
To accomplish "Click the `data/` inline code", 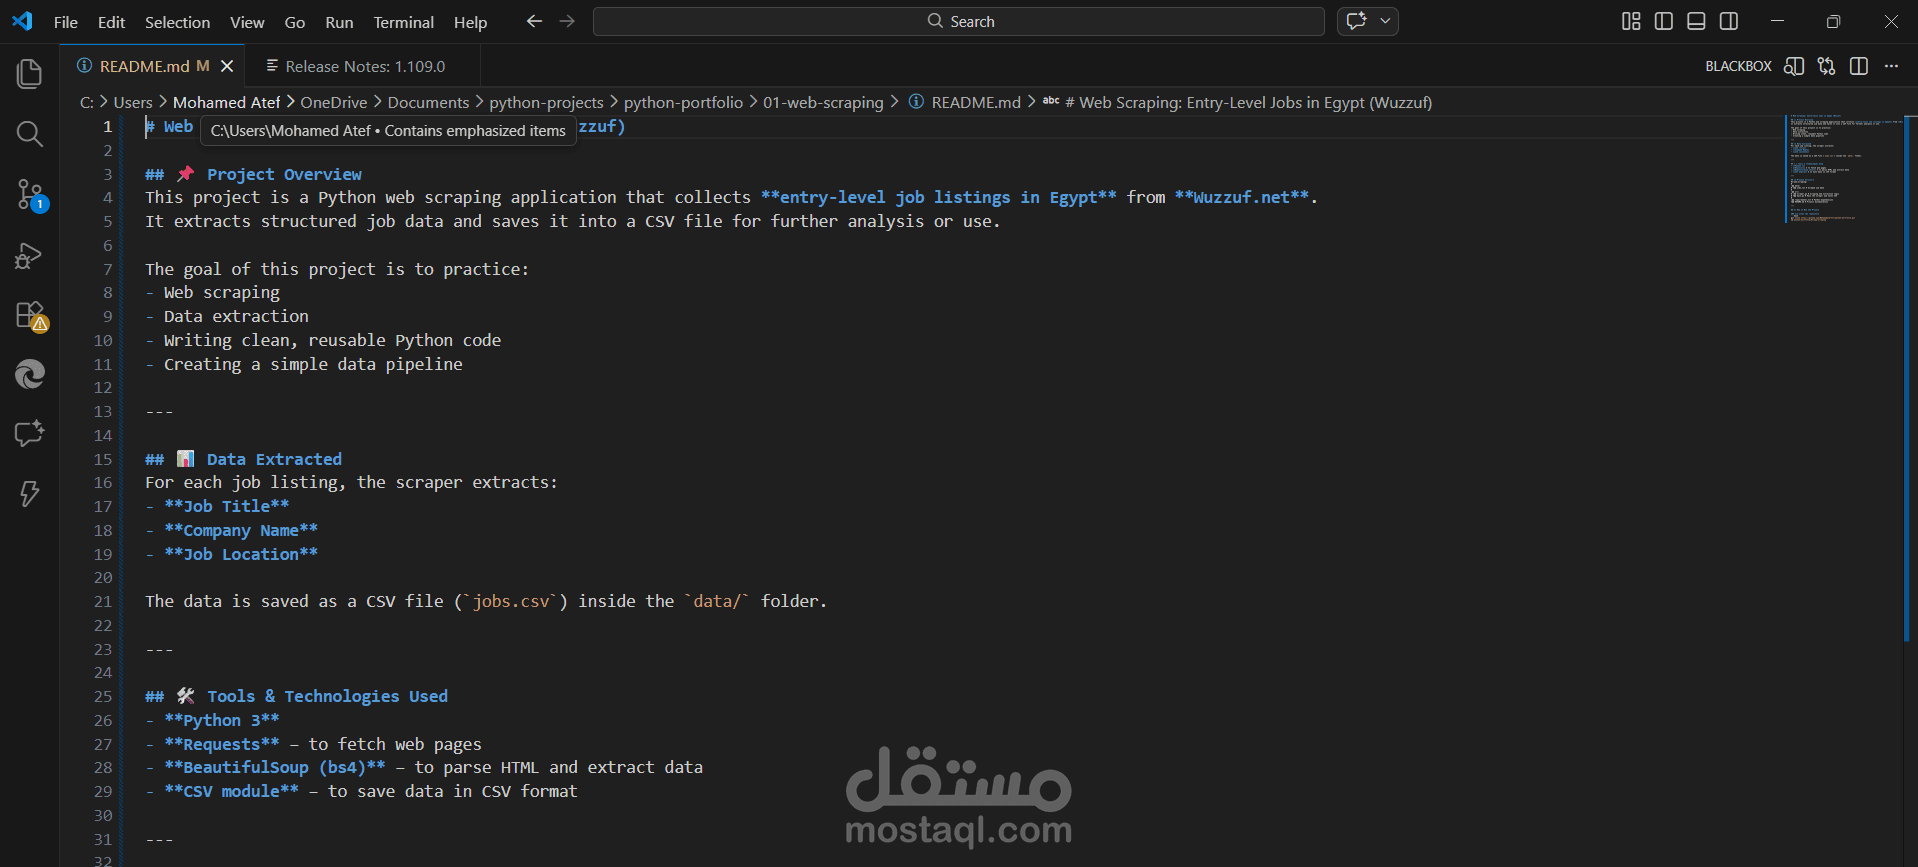I will pyautogui.click(x=717, y=601).
